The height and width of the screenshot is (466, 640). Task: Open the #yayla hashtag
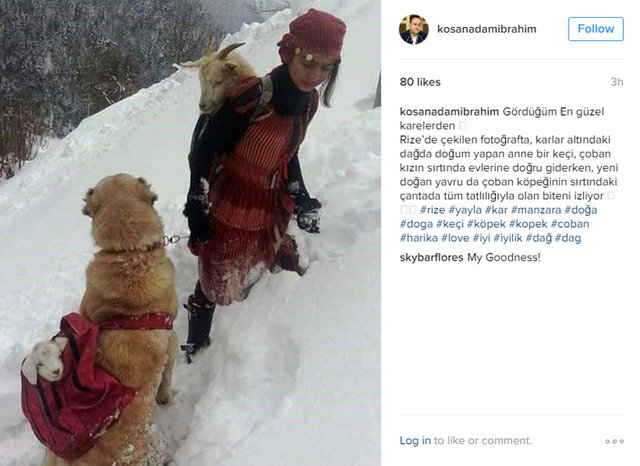tap(465, 210)
